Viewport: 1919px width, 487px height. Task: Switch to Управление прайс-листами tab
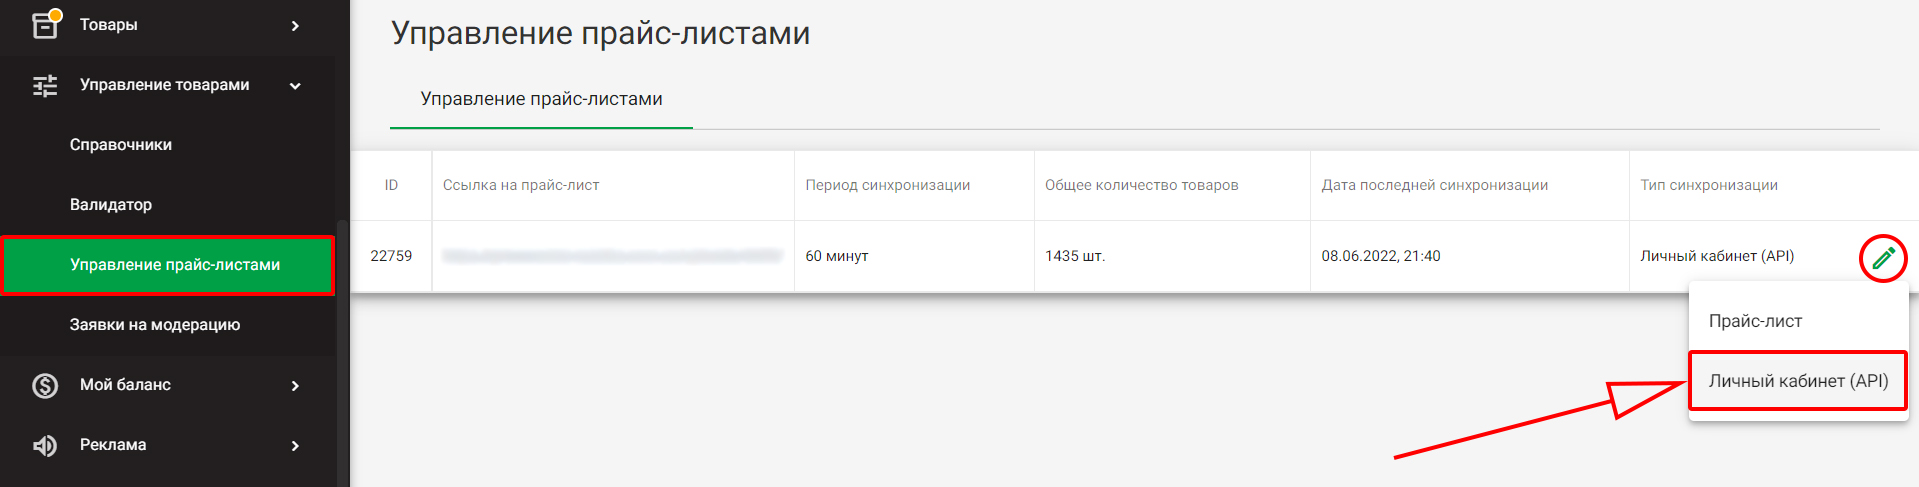(541, 99)
